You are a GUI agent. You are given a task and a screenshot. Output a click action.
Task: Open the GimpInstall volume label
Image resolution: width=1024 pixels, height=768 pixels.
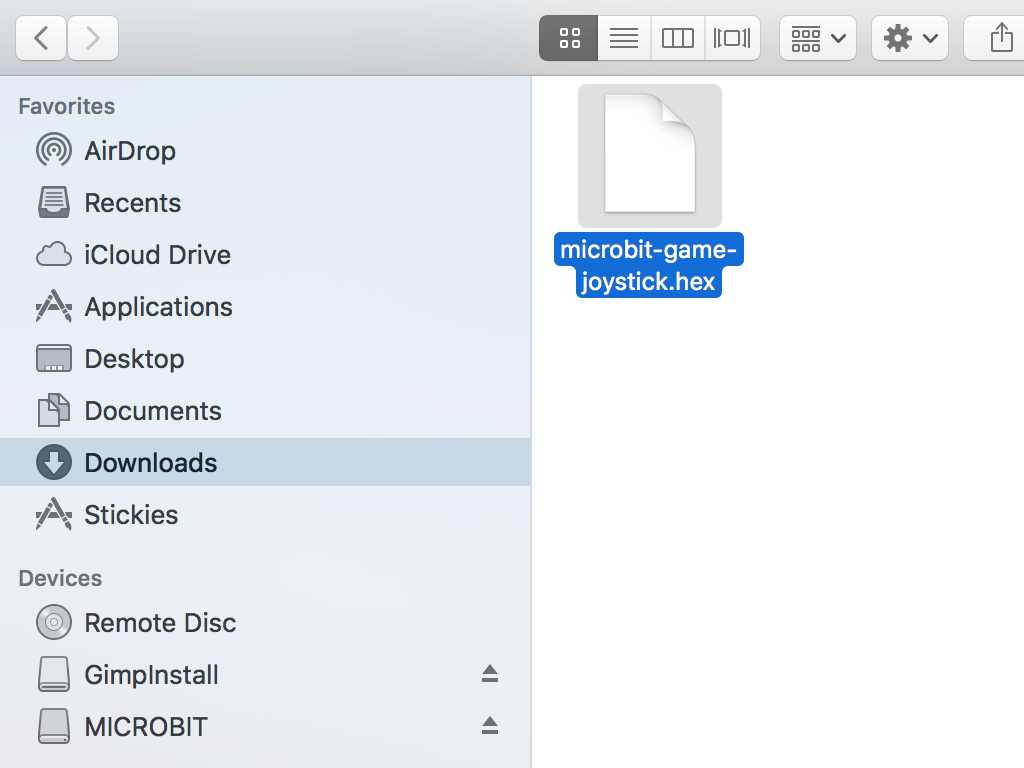point(152,675)
